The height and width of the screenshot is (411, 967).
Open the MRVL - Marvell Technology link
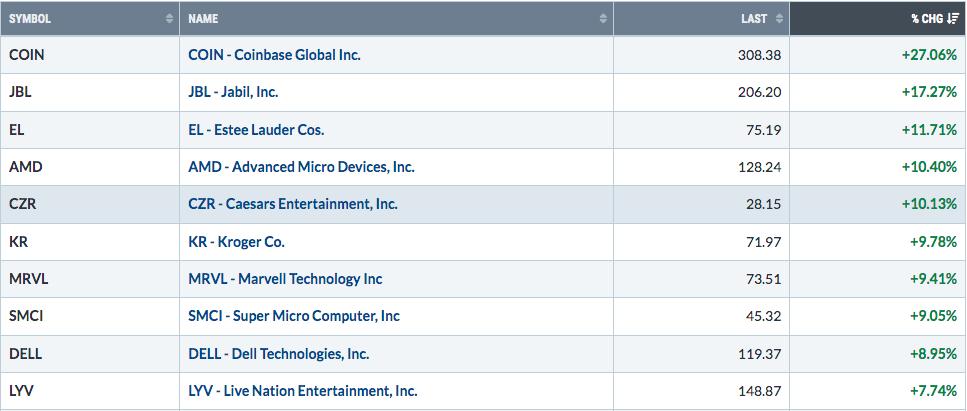tap(286, 279)
